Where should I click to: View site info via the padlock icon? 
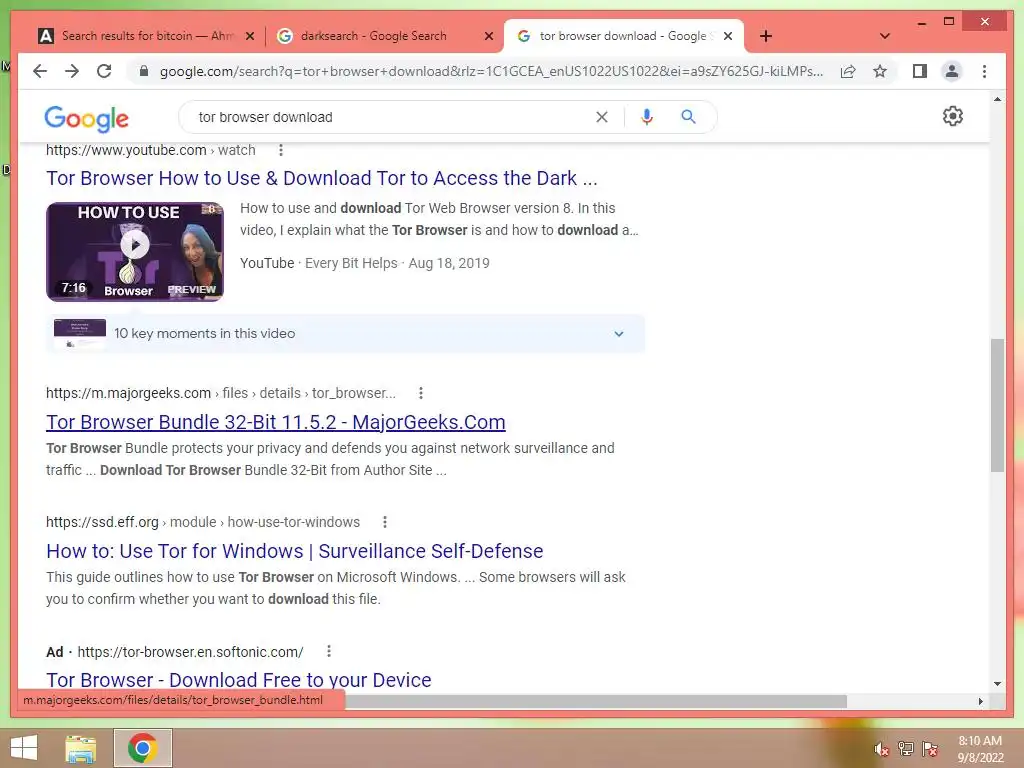click(144, 71)
